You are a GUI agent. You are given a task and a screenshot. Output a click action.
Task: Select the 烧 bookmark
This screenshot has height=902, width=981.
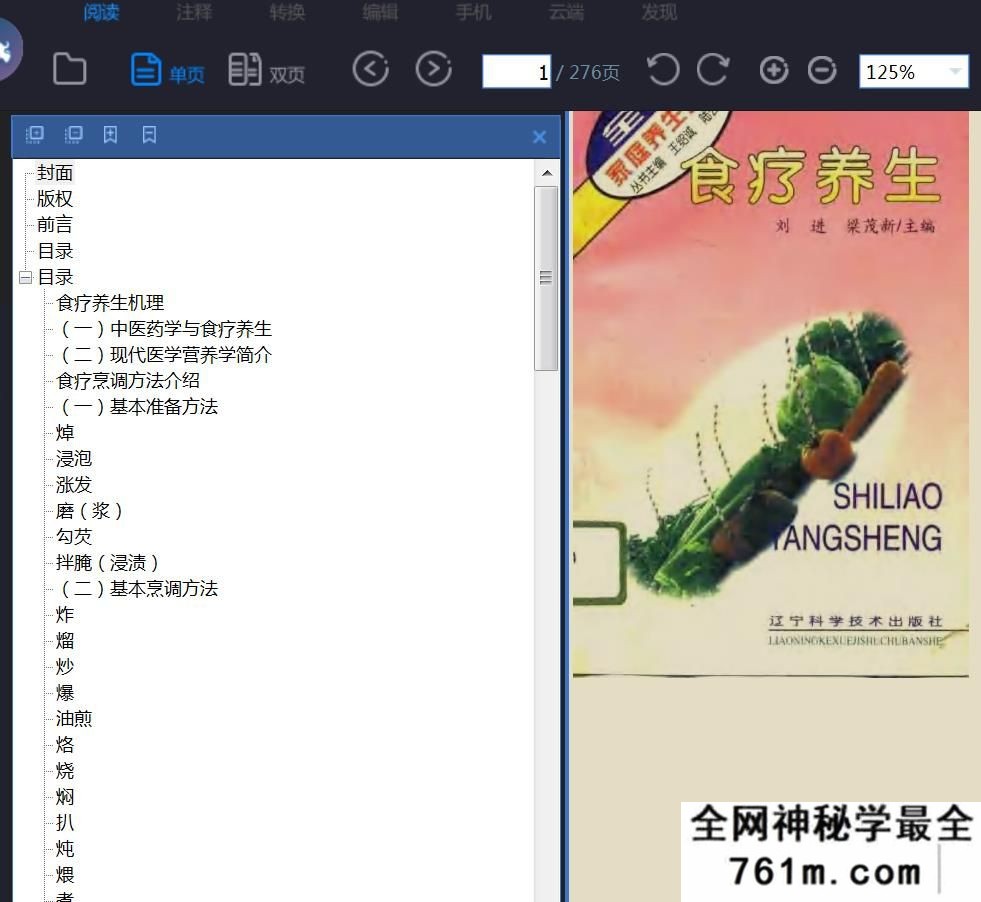click(65, 771)
